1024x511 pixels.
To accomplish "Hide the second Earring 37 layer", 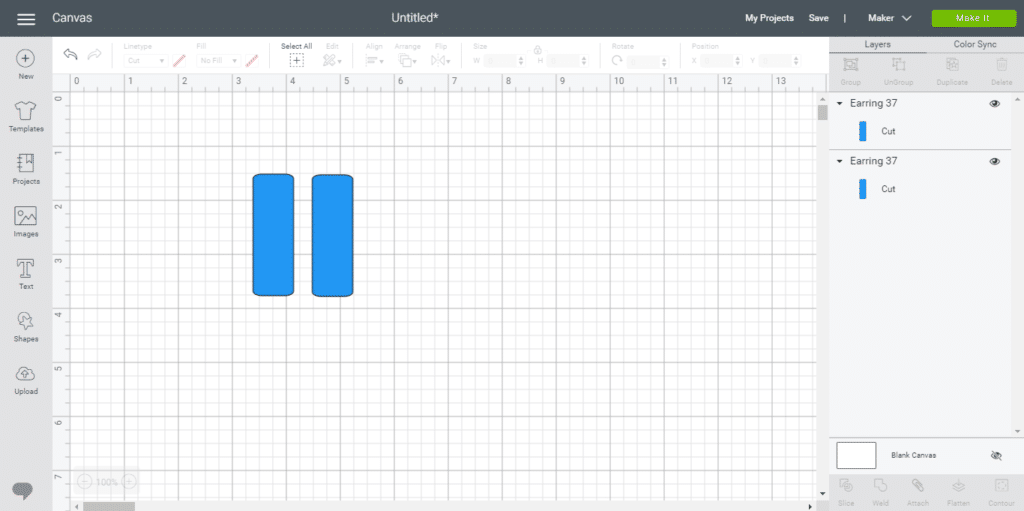I will pyautogui.click(x=994, y=161).
